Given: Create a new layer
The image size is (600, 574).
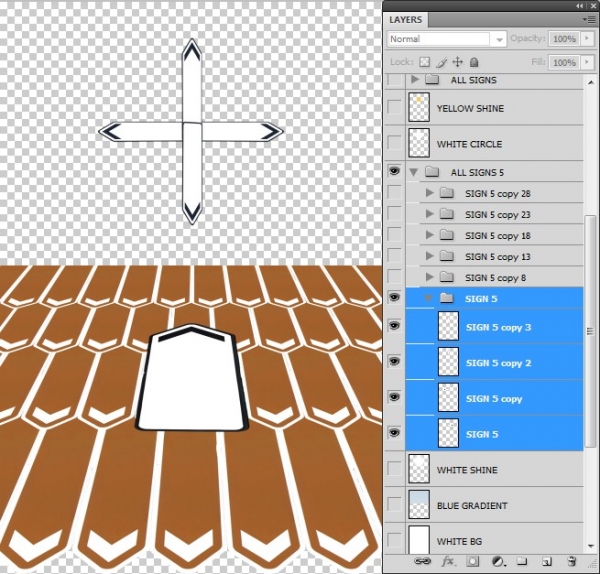Looking at the screenshot, I should 547,561.
